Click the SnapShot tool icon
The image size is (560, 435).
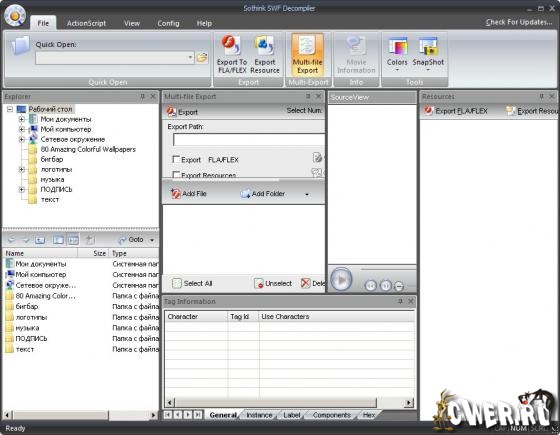(428, 54)
